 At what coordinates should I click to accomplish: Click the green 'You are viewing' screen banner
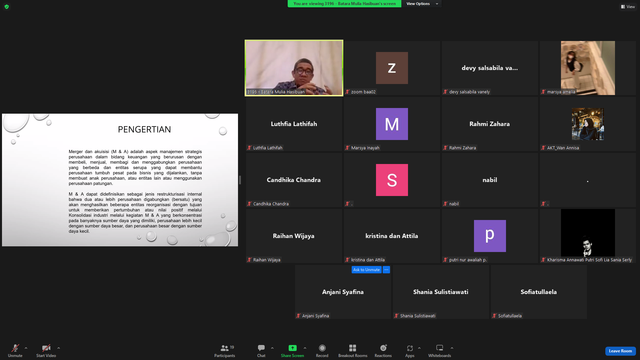click(344, 4)
